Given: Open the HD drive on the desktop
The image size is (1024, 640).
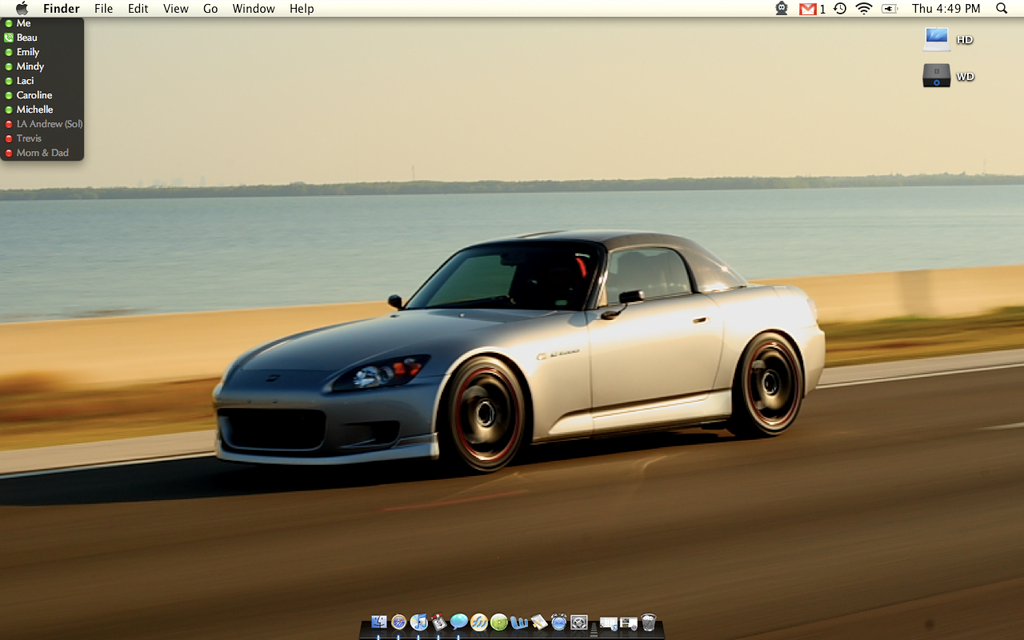Looking at the screenshot, I should click(x=937, y=39).
